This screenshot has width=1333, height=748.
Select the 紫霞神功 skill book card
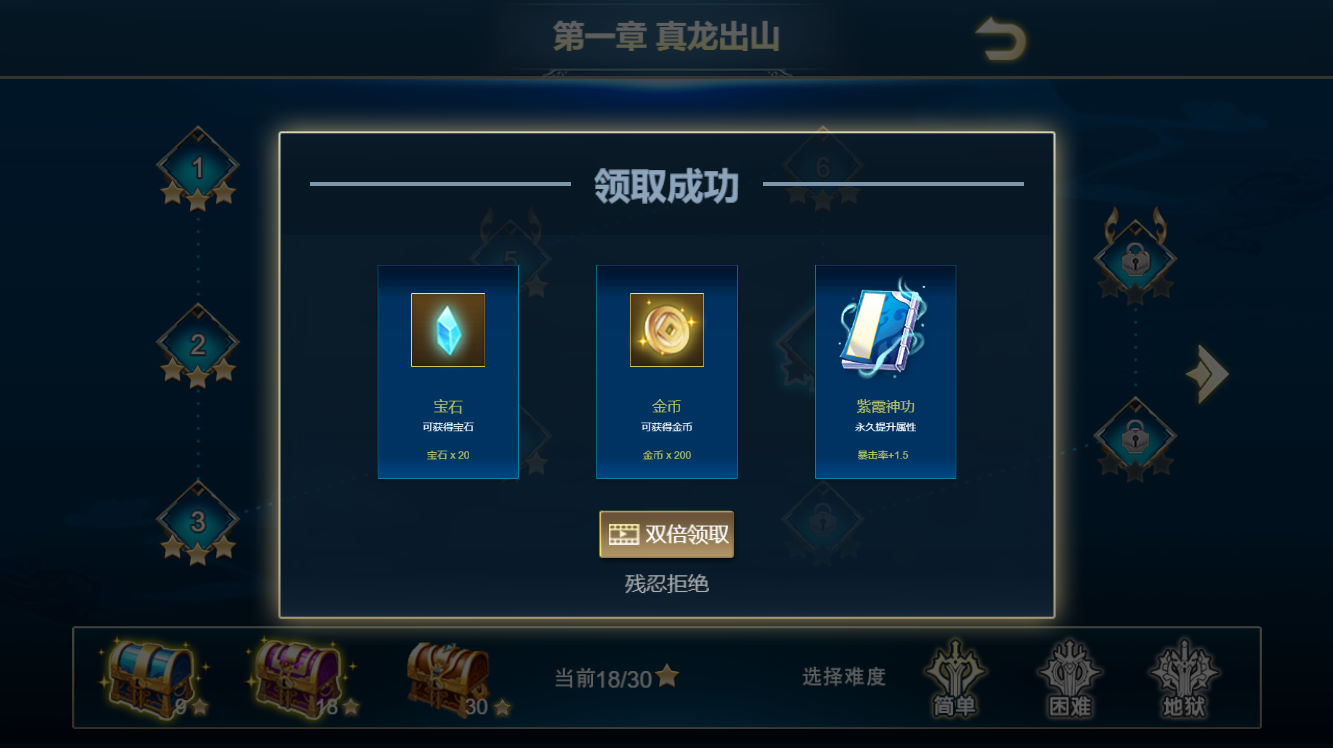[886, 372]
